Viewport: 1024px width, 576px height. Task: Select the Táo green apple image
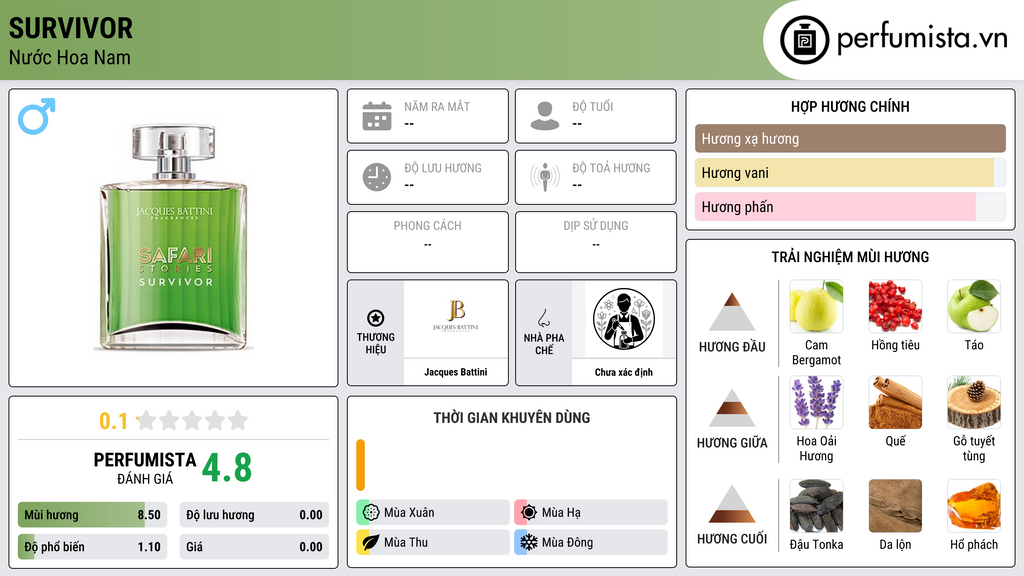pyautogui.click(x=974, y=306)
